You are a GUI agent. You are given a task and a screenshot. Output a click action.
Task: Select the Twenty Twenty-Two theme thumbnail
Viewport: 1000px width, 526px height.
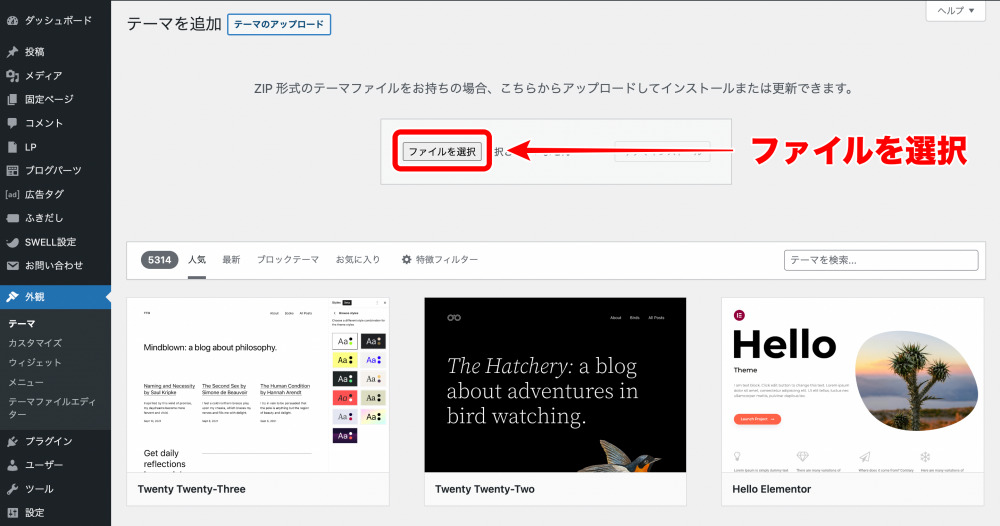[555, 385]
